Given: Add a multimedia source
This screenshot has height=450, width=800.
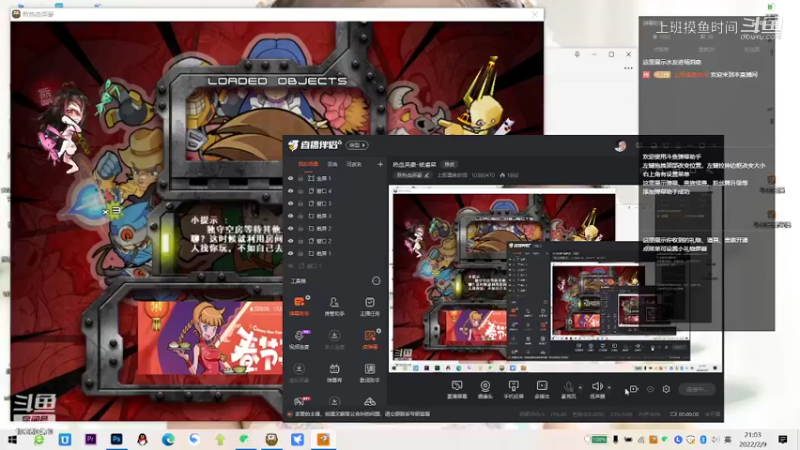Looking at the screenshot, I should 542,389.
